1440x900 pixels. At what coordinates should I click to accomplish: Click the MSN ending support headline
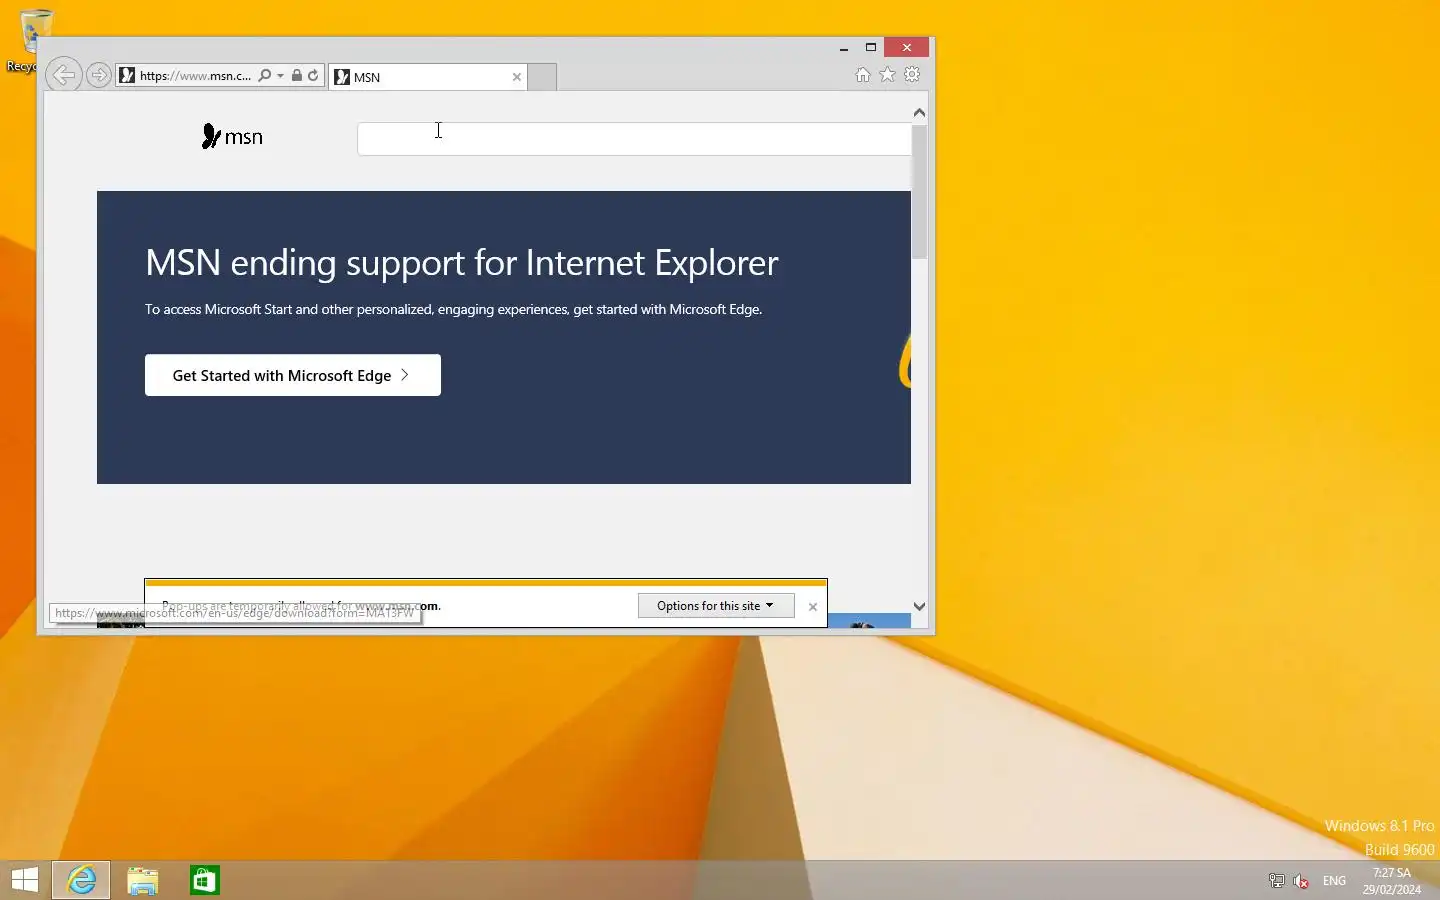[x=461, y=263]
